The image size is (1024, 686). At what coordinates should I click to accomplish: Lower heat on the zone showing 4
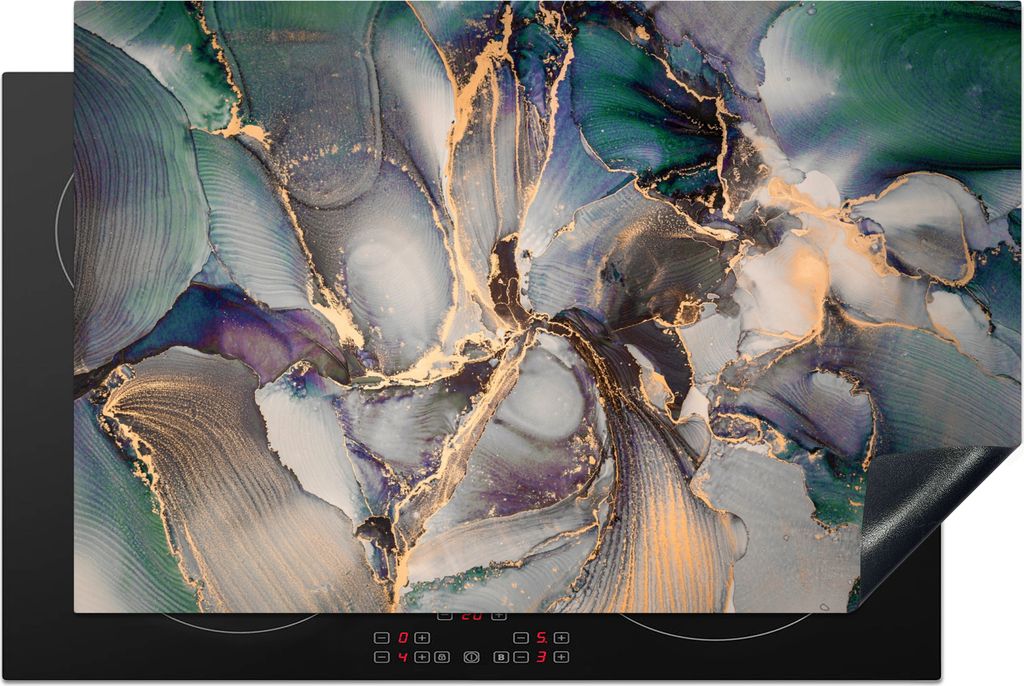click(382, 657)
